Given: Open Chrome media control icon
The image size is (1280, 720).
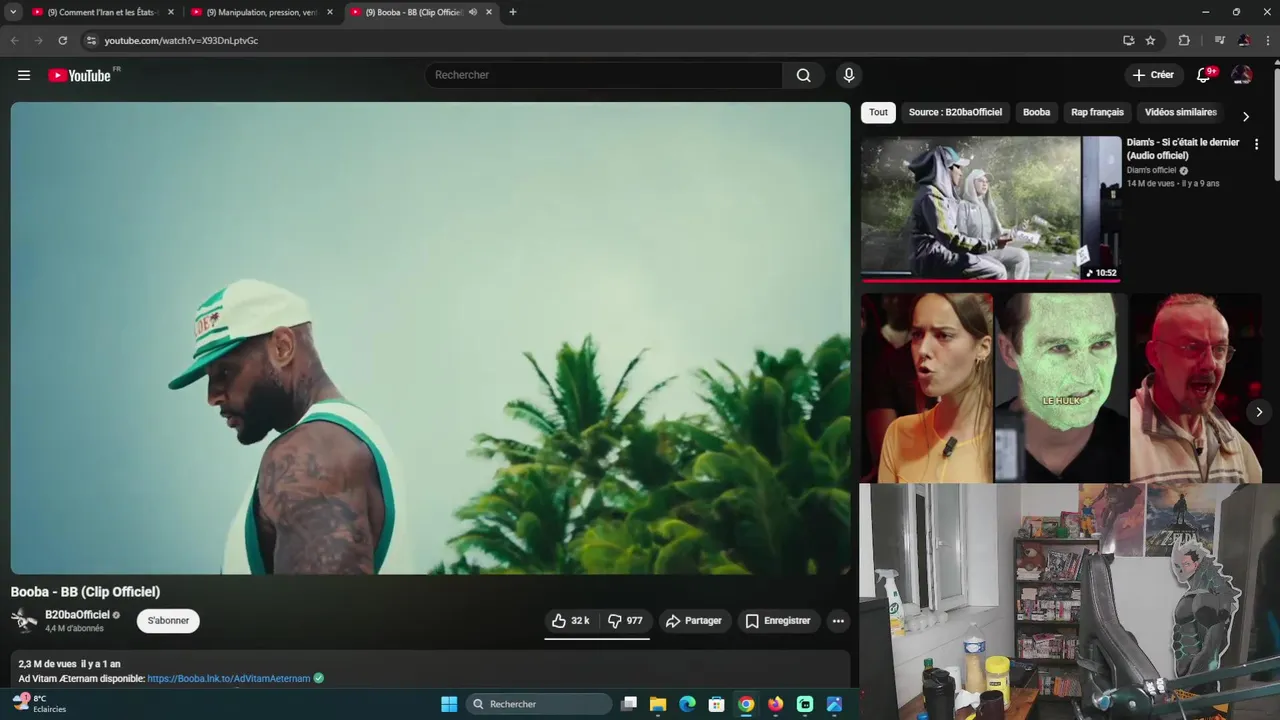Looking at the screenshot, I should click(x=1219, y=41).
